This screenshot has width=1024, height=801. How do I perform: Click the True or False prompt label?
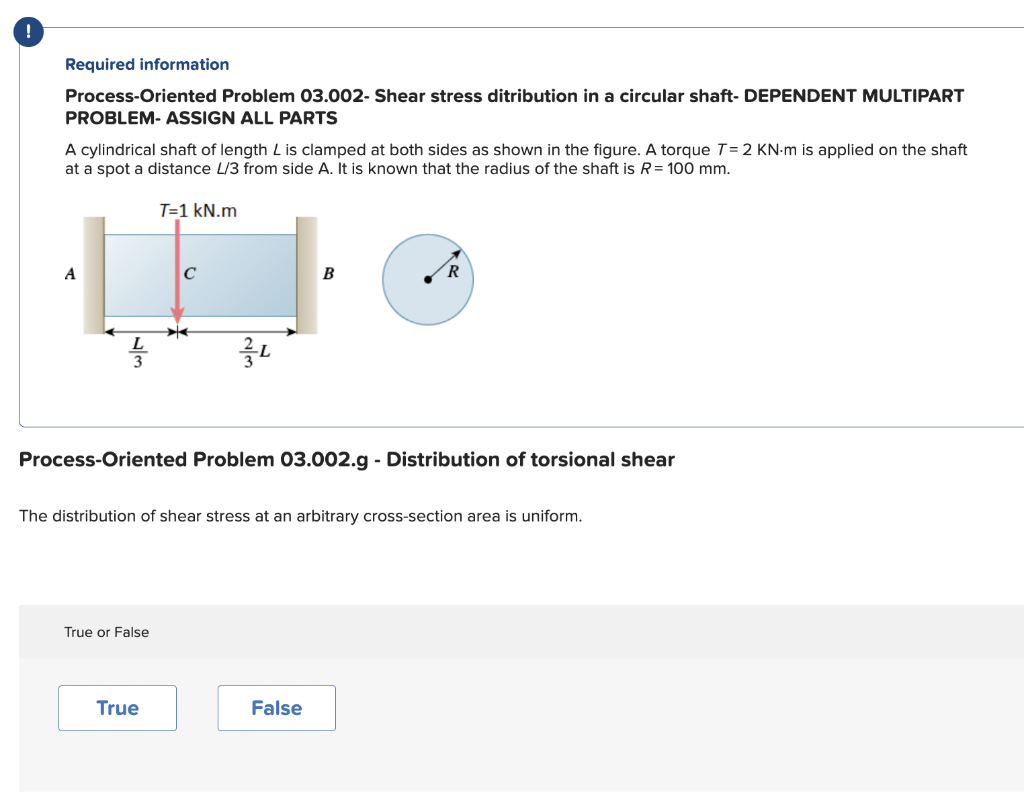tap(105, 632)
